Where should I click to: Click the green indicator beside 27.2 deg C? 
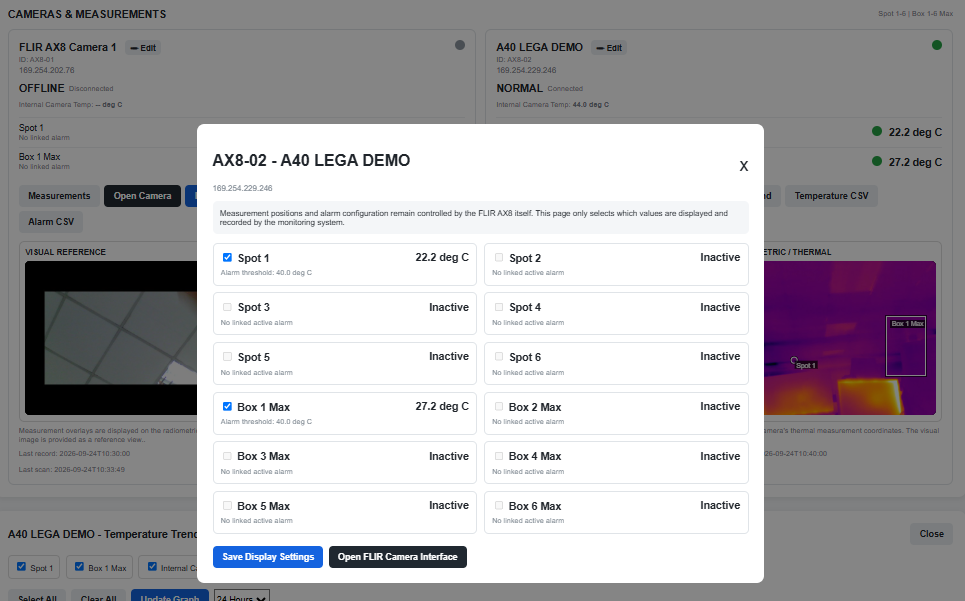(x=877, y=161)
